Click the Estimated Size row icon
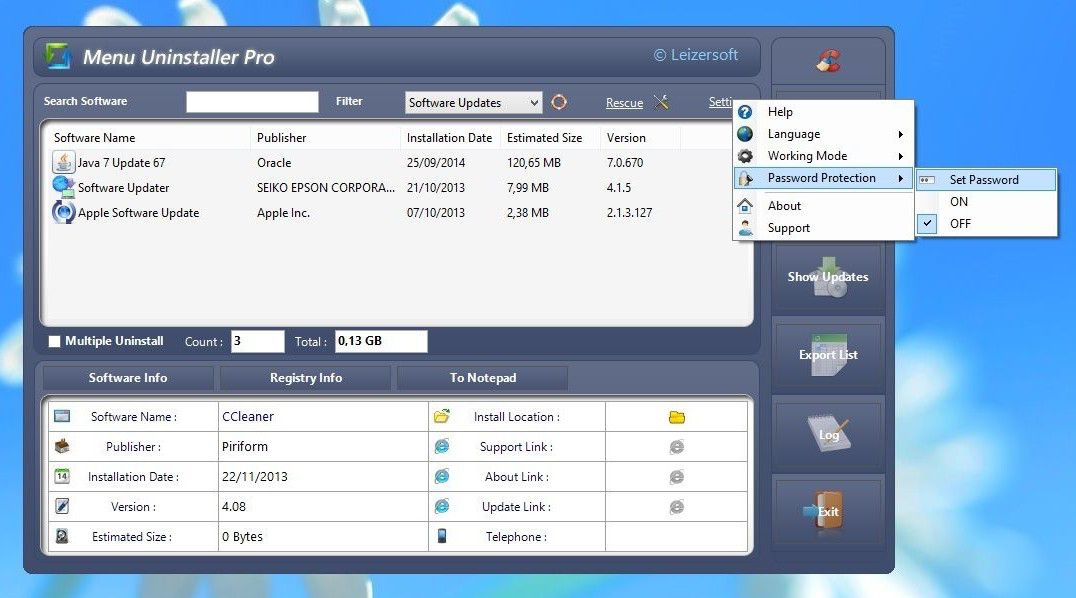This screenshot has width=1076, height=598. click(x=62, y=536)
